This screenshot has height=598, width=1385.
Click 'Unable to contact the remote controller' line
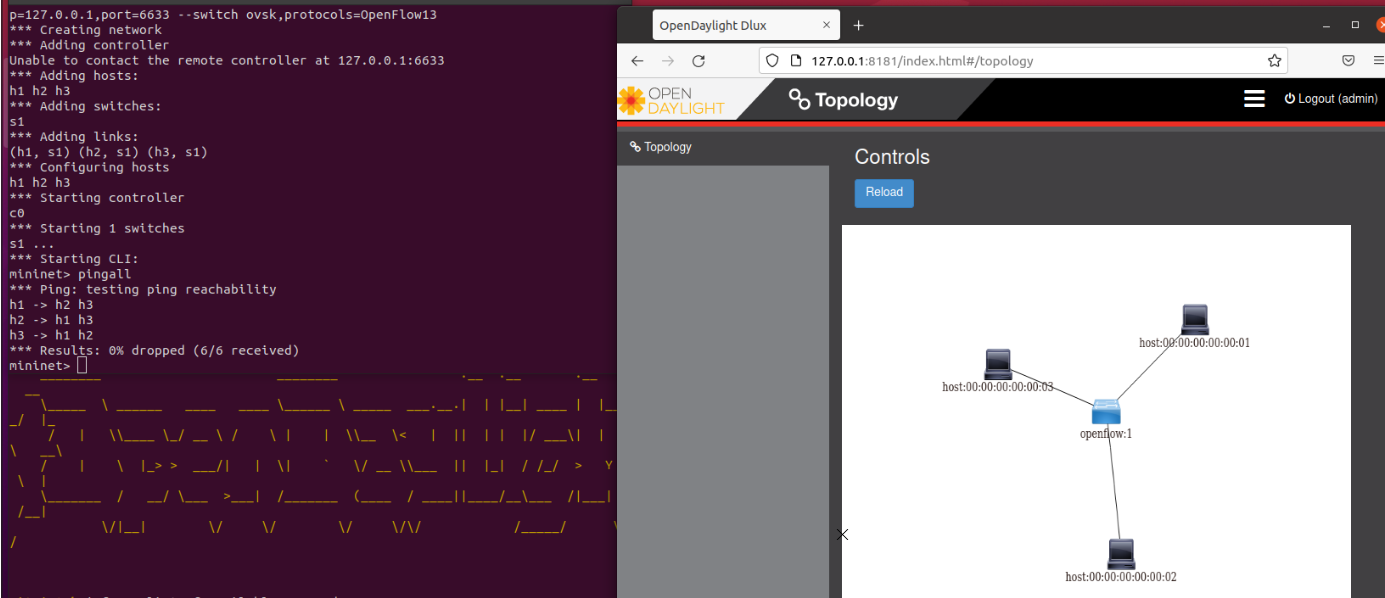click(x=227, y=61)
